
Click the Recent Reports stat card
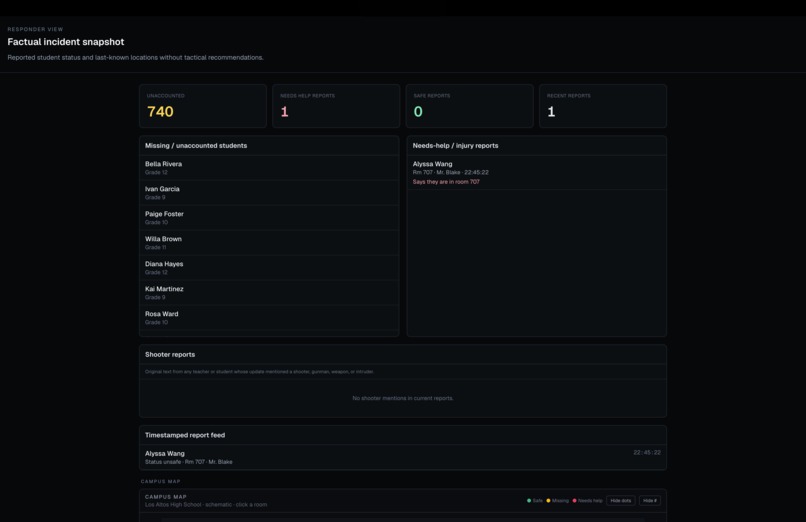point(602,106)
